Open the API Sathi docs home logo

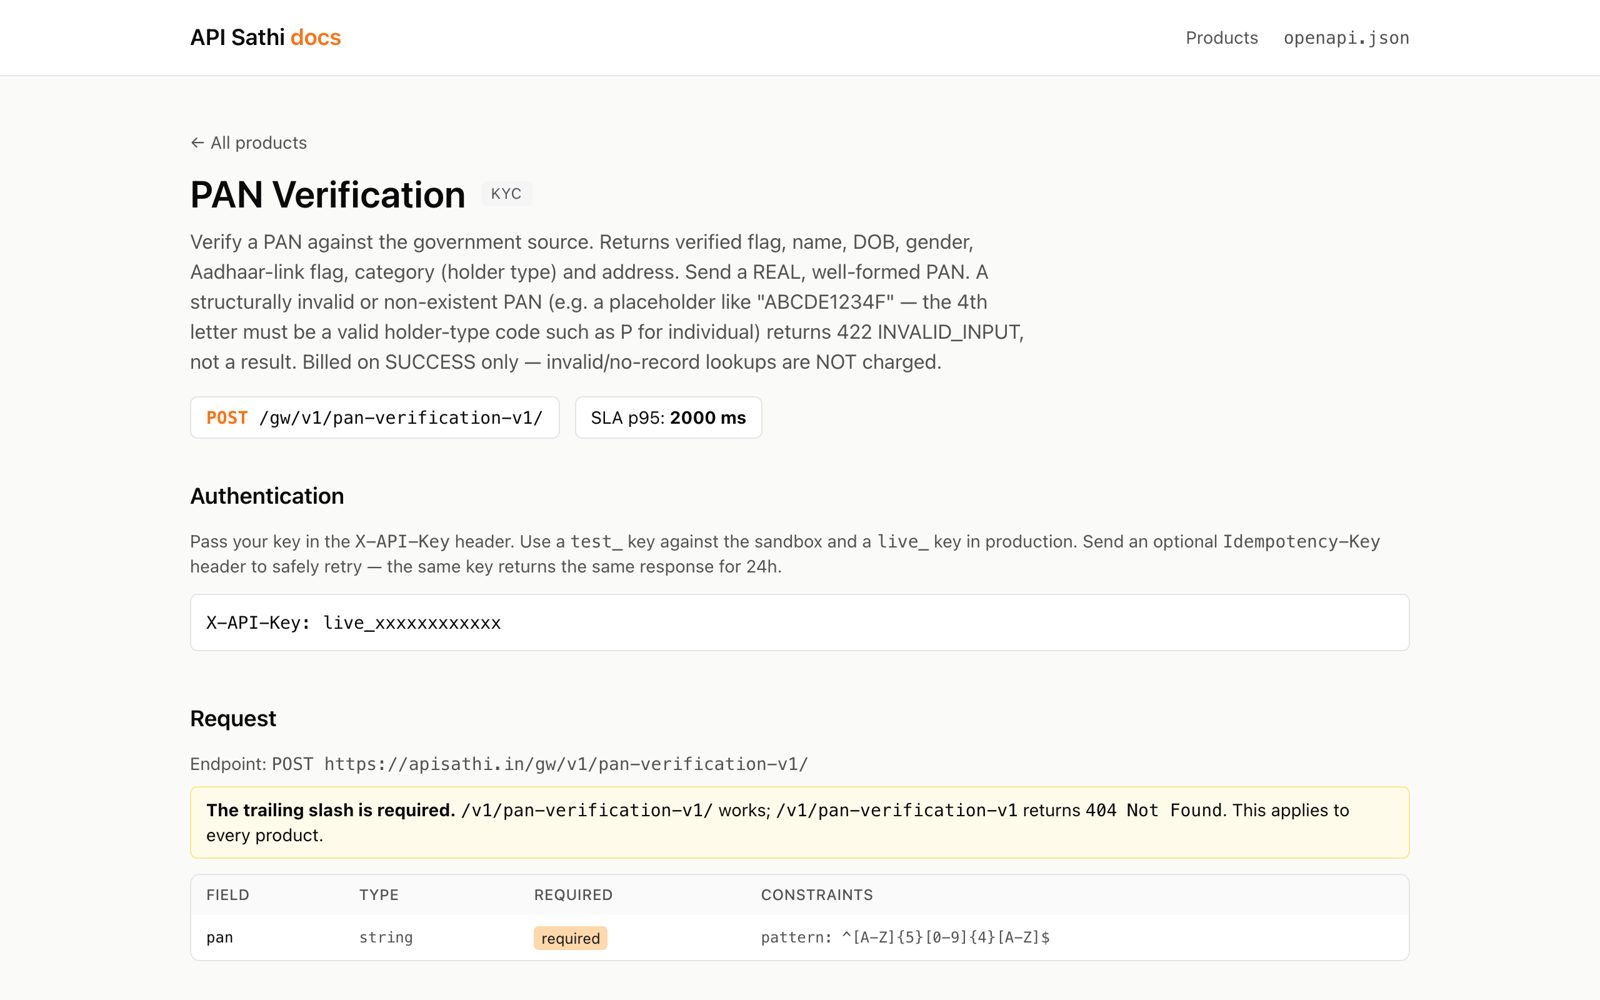coord(265,37)
